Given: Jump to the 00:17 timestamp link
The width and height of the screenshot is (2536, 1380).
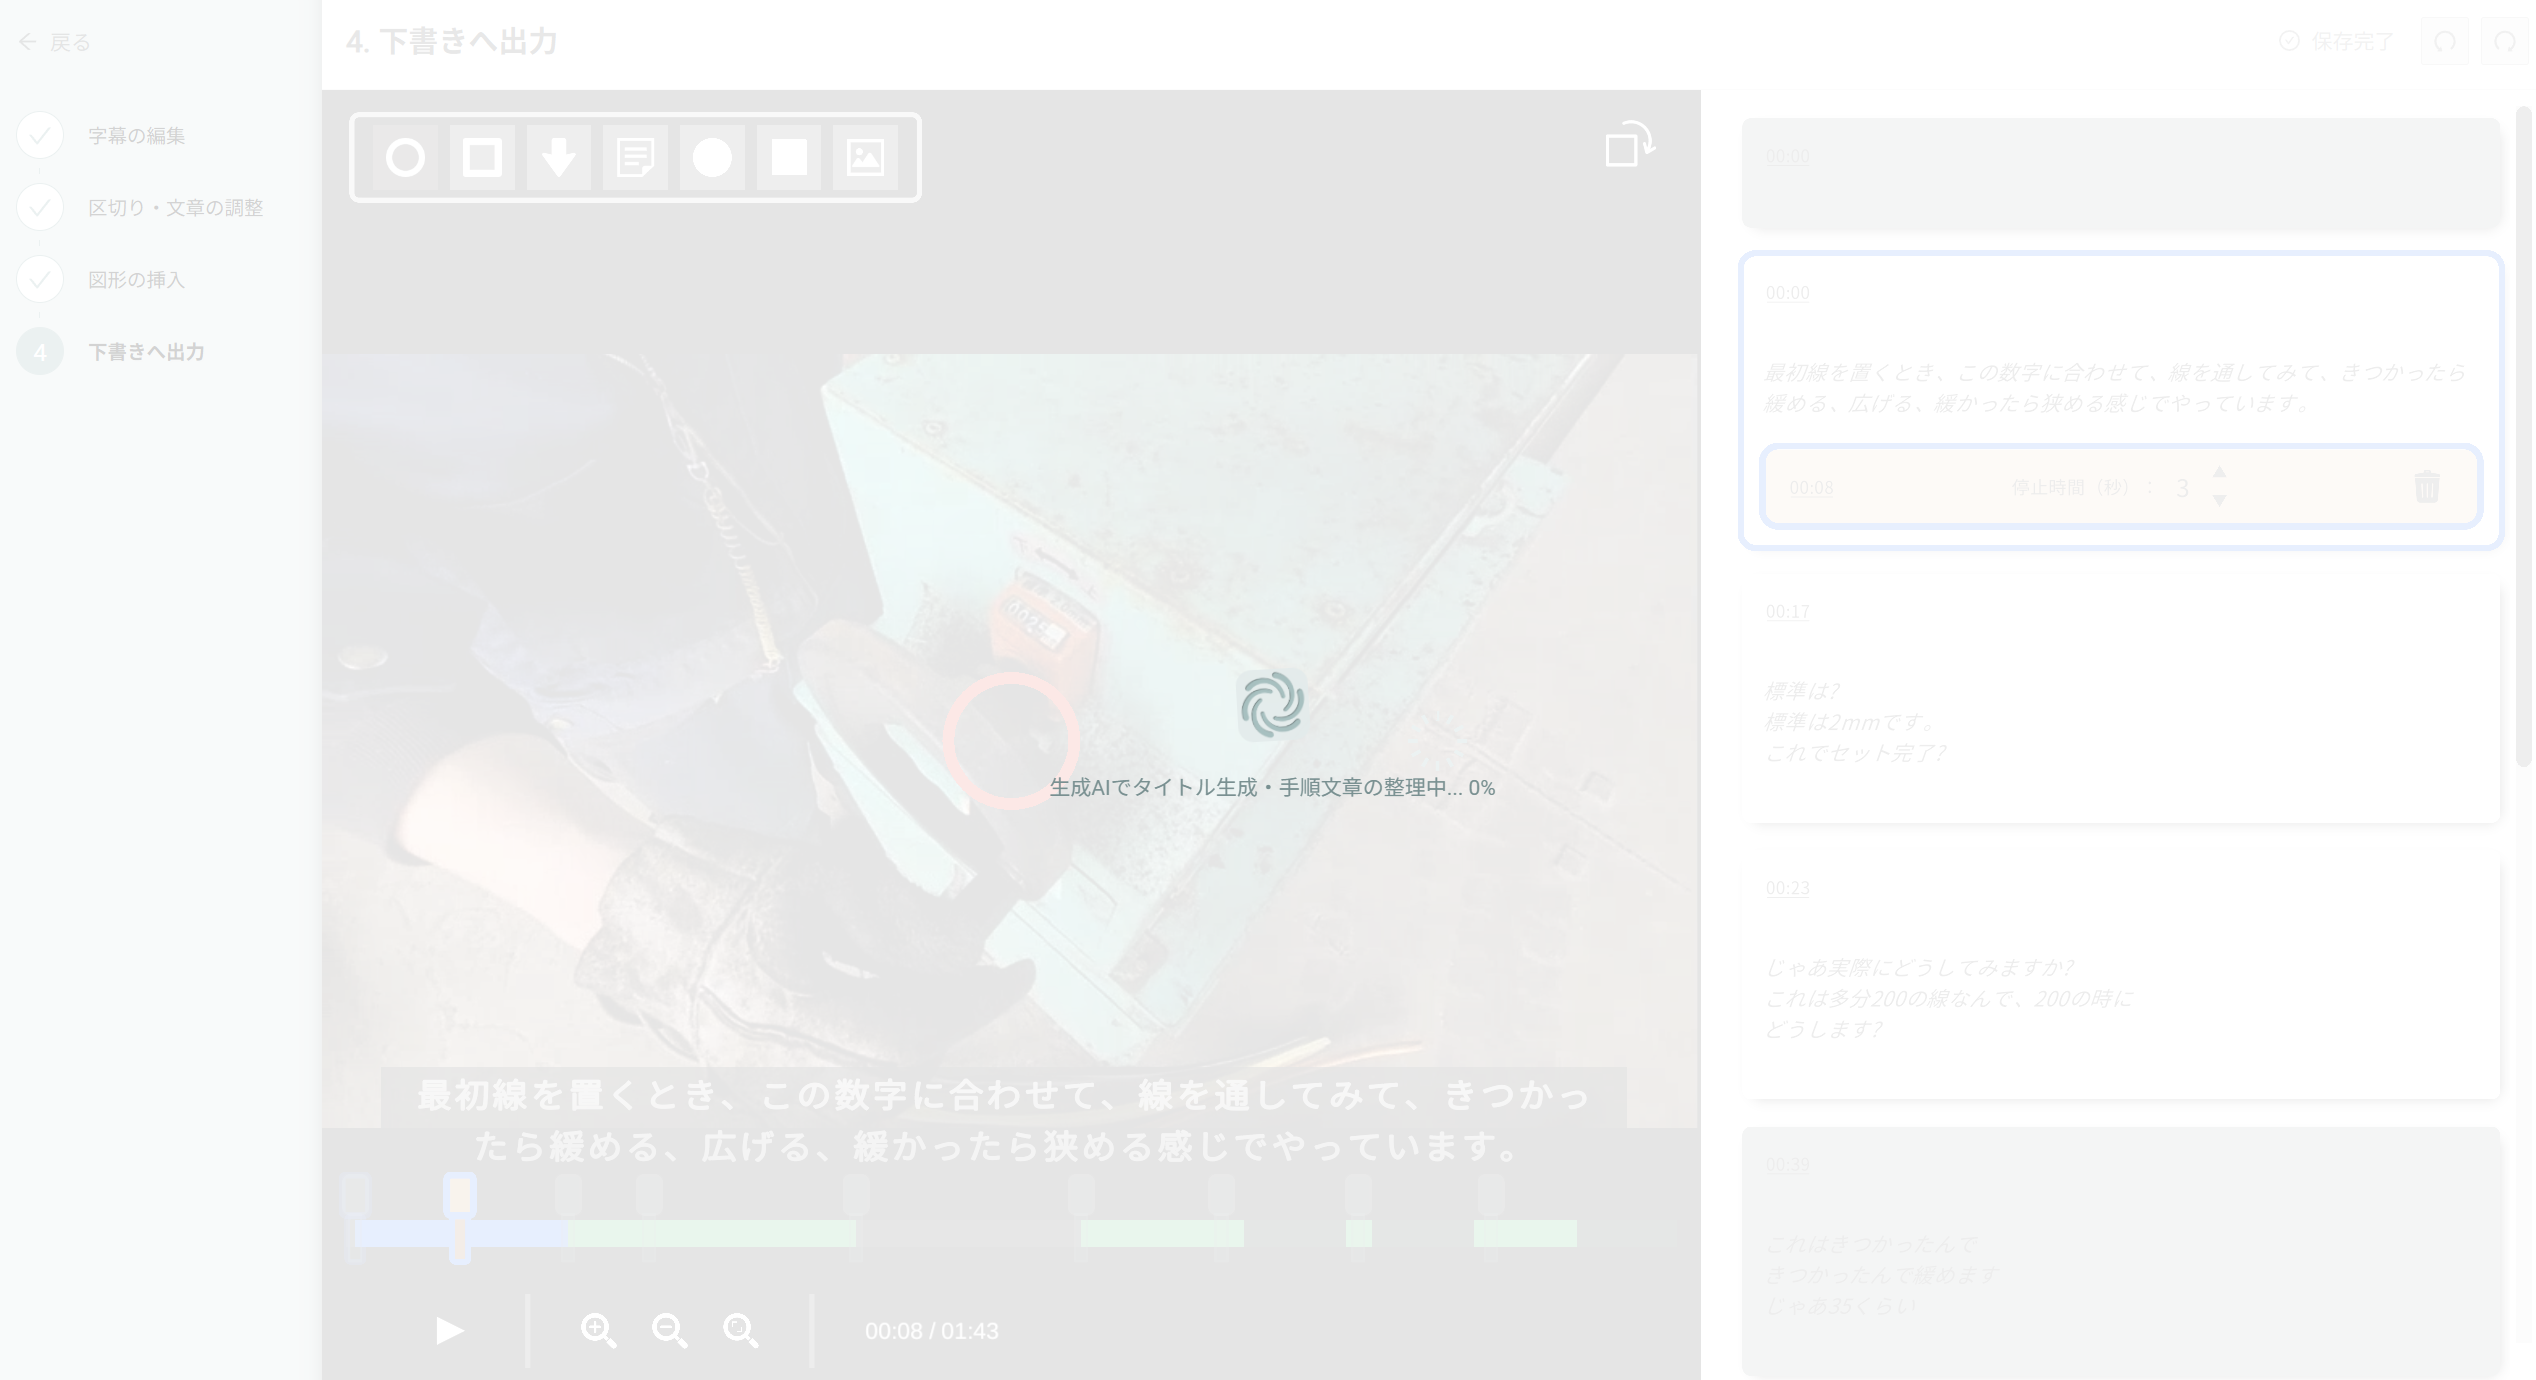Looking at the screenshot, I should [x=1787, y=612].
